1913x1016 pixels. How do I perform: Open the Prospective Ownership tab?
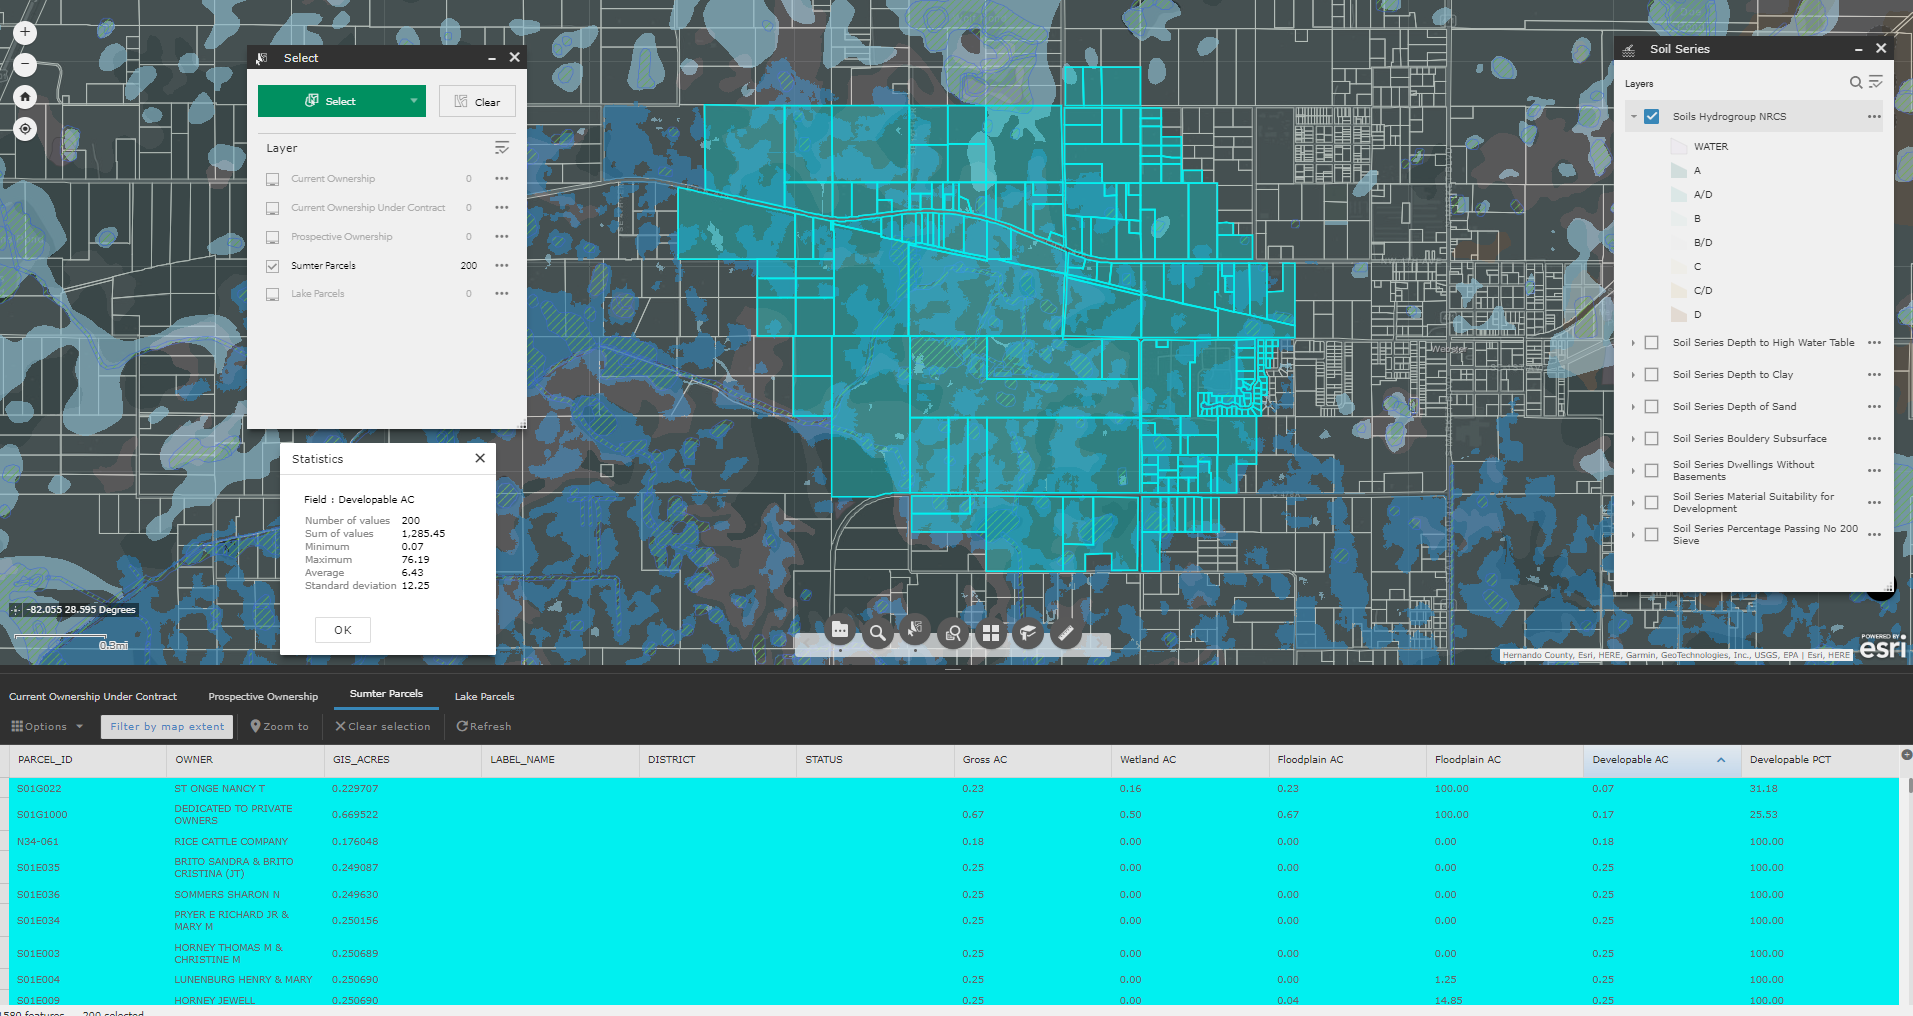tap(262, 696)
